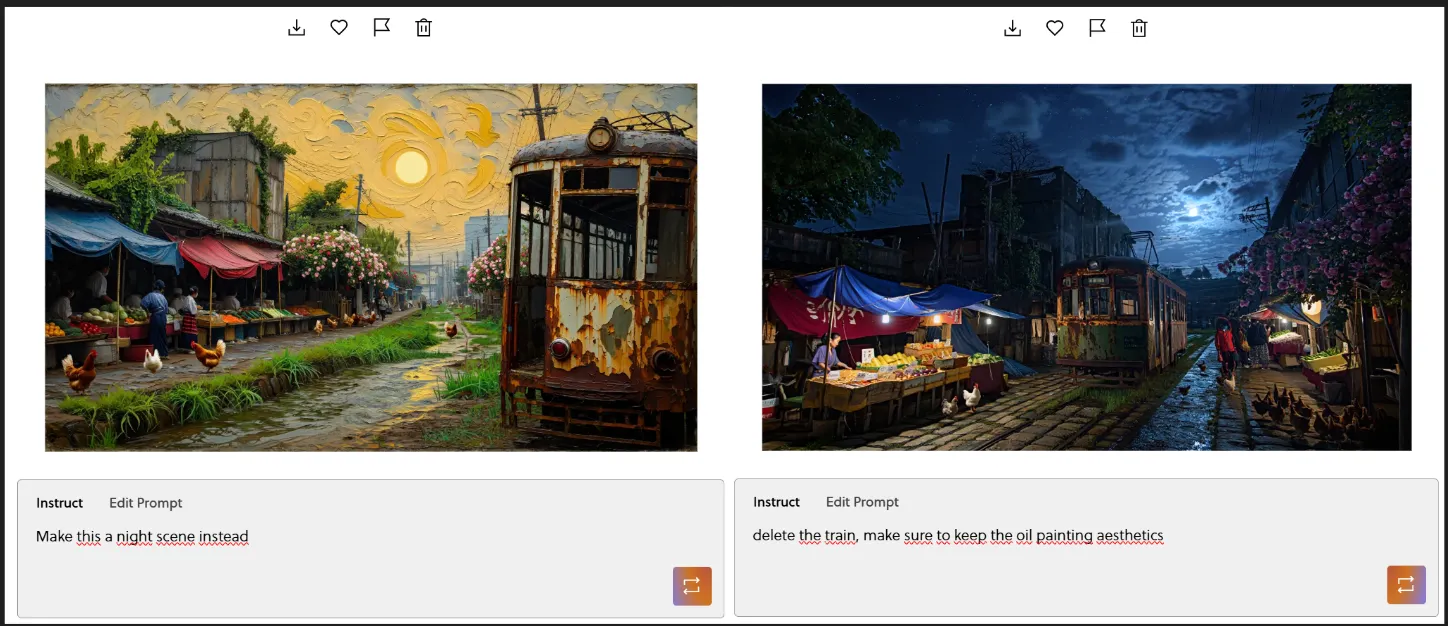Open the daytime oil painting thumbnail
This screenshot has width=1448, height=626.
pos(371,267)
